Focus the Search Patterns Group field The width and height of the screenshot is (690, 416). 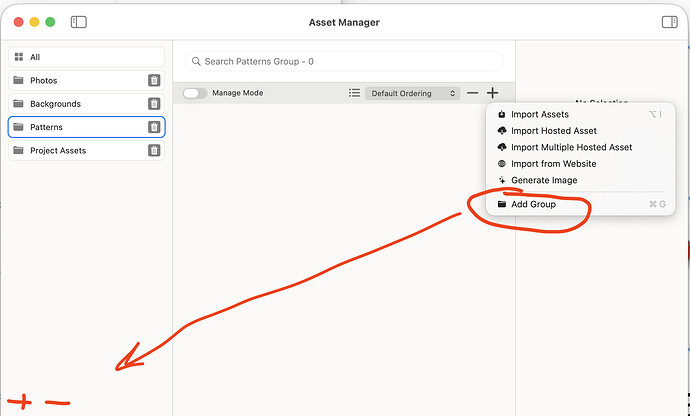pos(345,62)
